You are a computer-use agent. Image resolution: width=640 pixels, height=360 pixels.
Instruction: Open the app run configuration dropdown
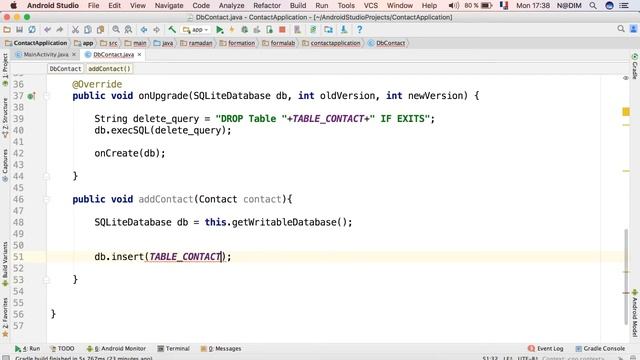point(196,30)
